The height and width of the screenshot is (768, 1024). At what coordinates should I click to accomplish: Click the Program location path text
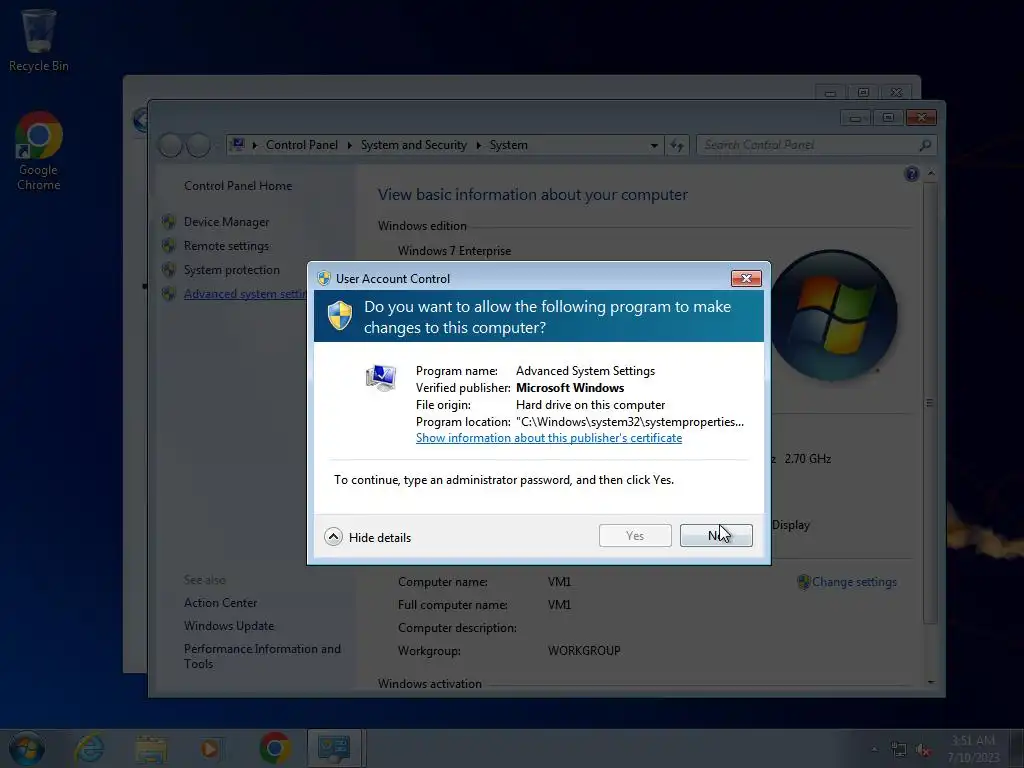[x=630, y=422]
